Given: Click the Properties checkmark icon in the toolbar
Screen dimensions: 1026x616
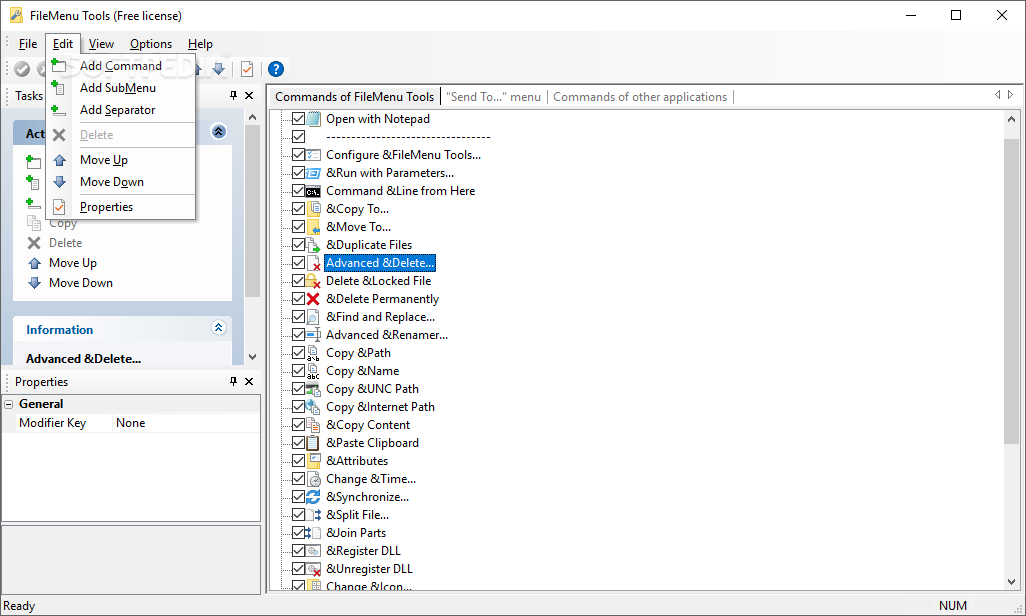Looking at the screenshot, I should (247, 69).
